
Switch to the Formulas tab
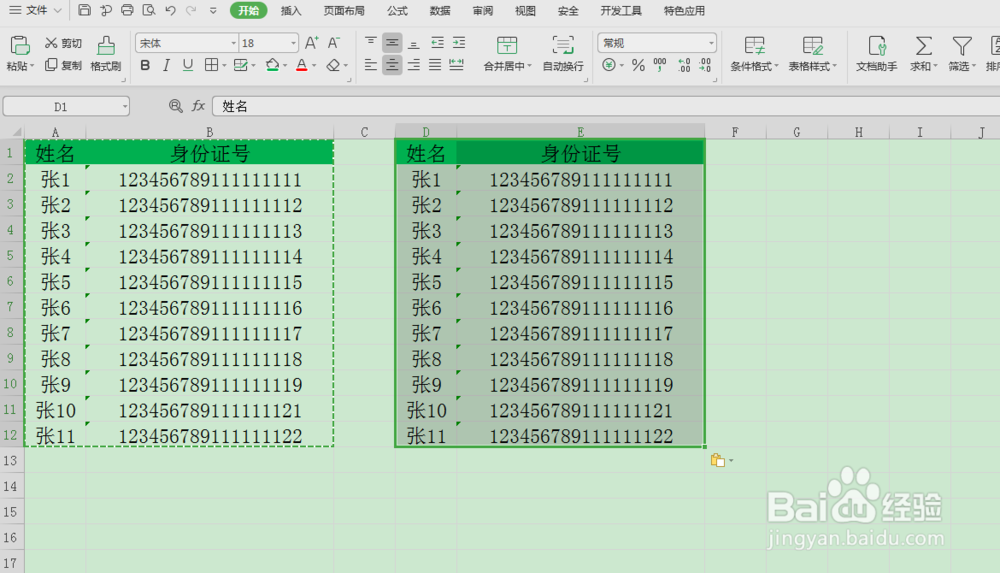tap(397, 10)
